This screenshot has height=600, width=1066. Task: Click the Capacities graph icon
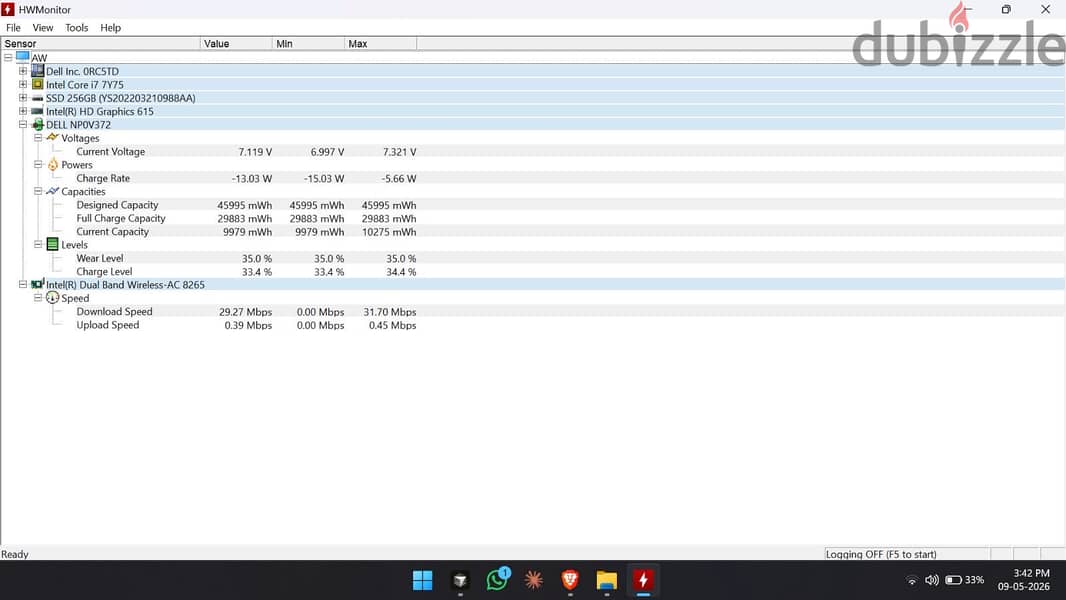coord(52,191)
